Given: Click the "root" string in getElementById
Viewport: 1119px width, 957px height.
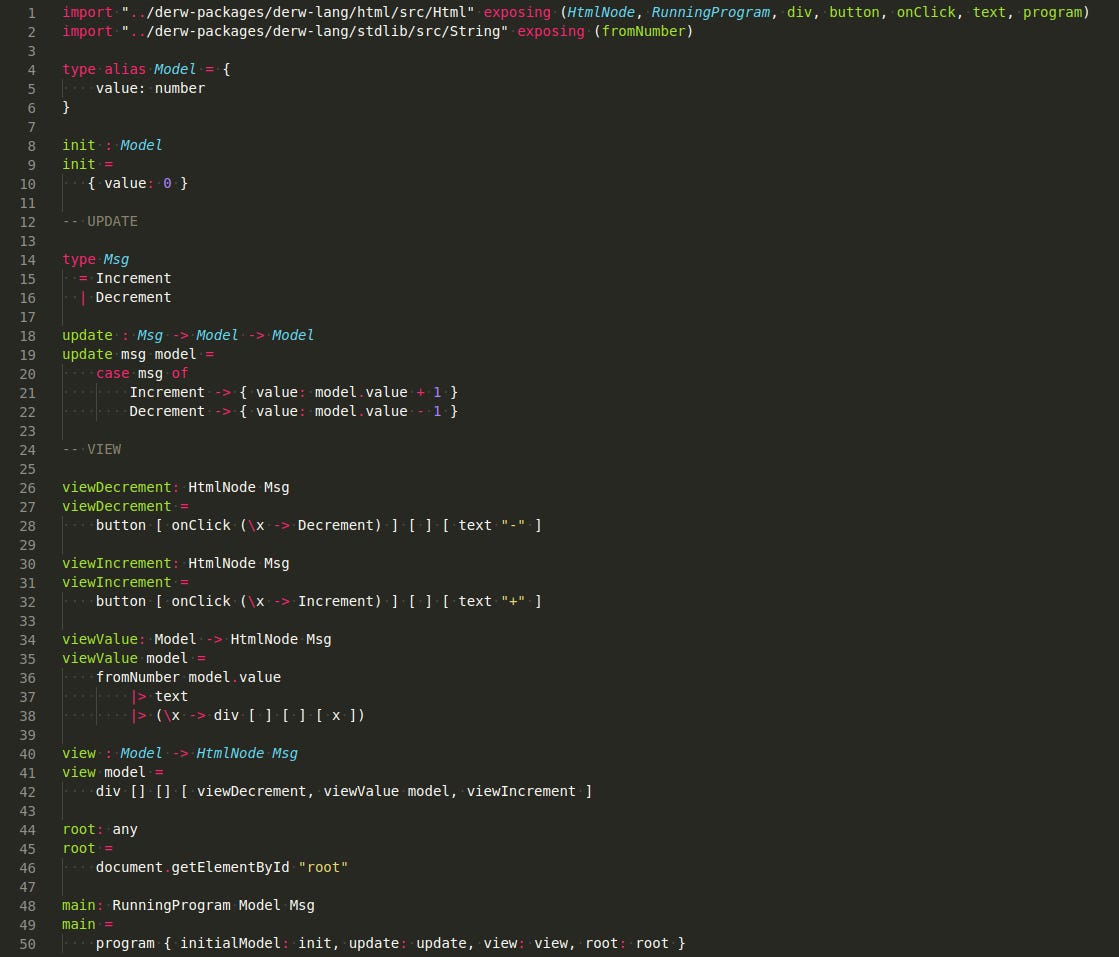Looking at the screenshot, I should (322, 867).
